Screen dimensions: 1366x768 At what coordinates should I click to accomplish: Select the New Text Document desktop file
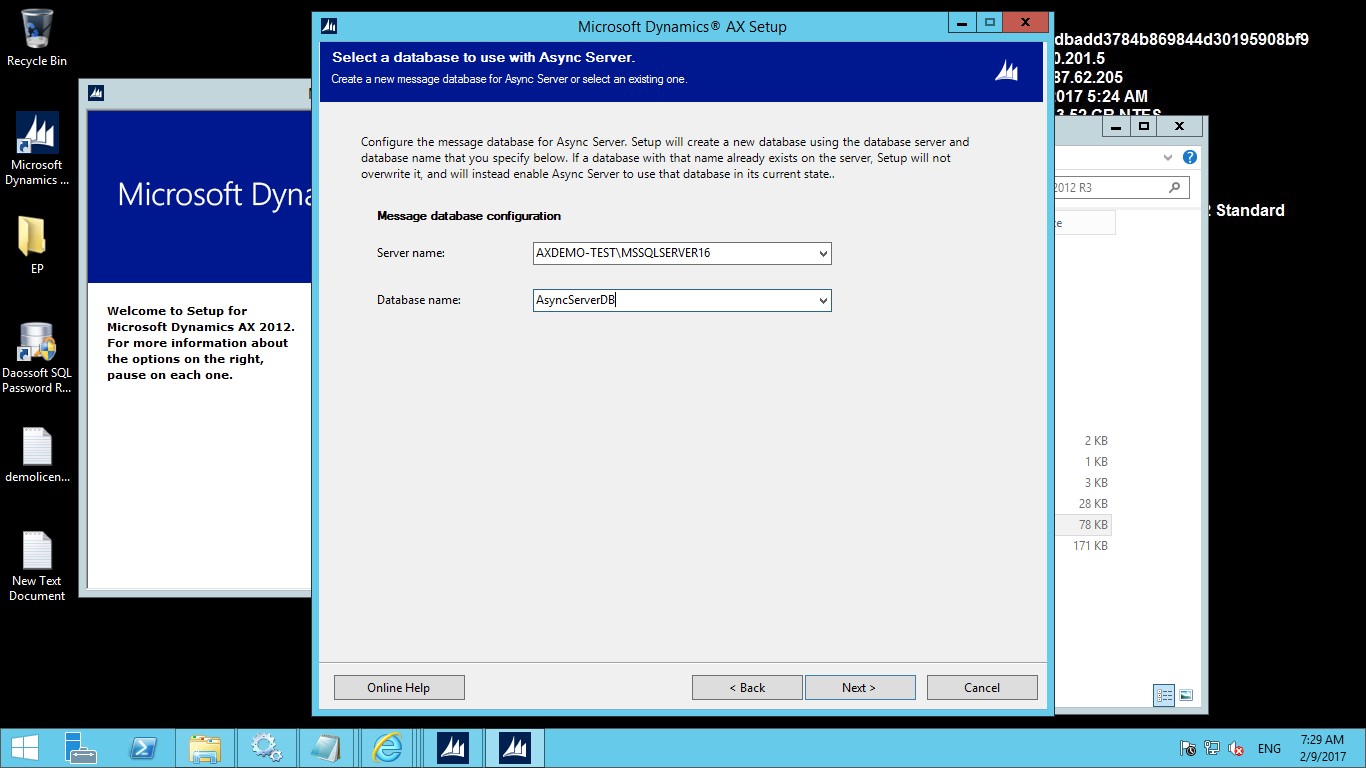[37, 566]
